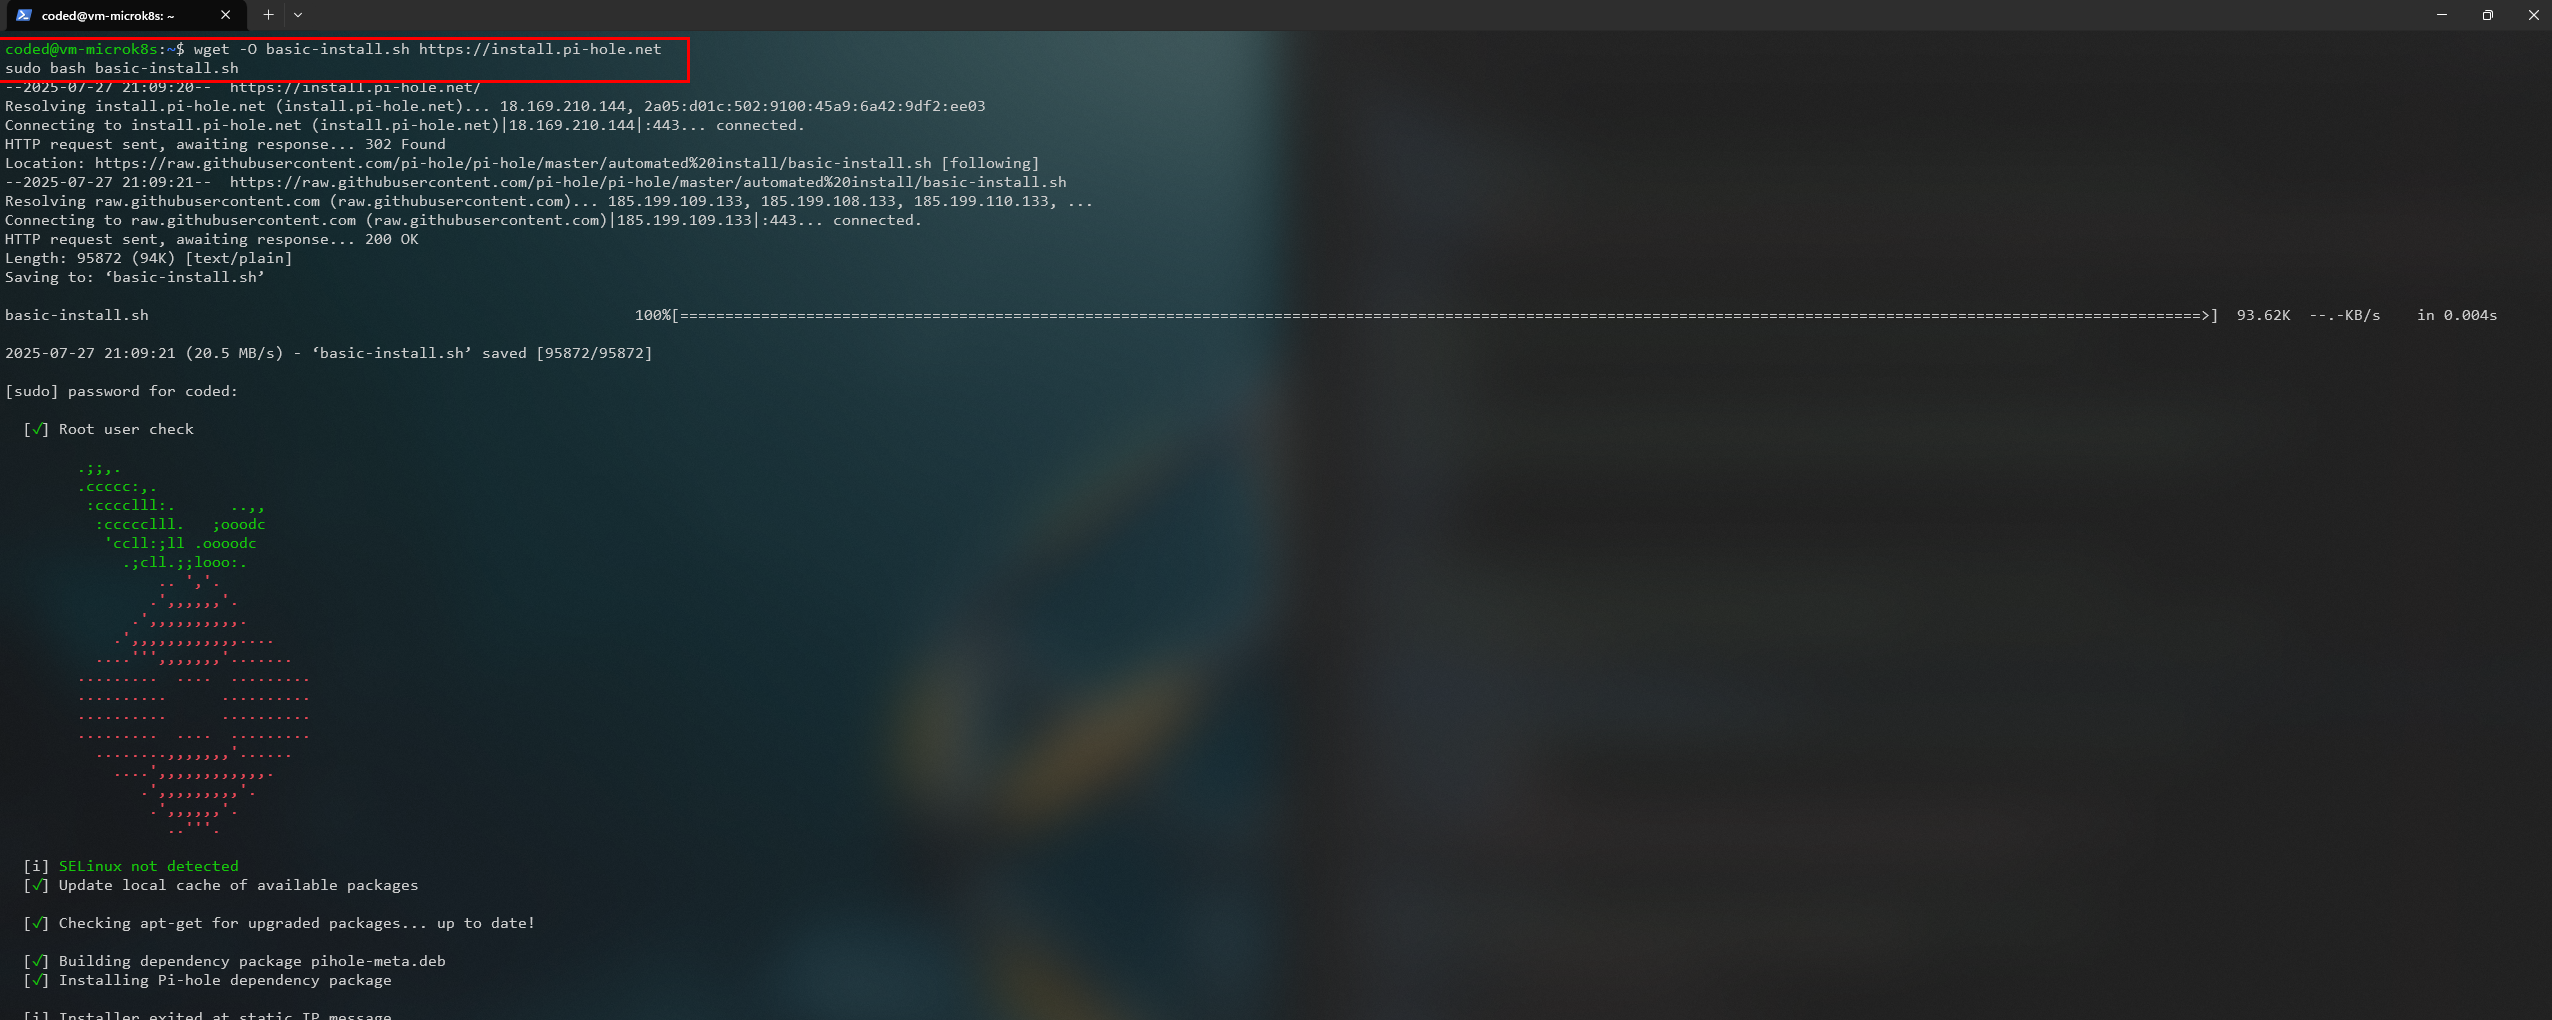Click the raw.githubusercontent.com Location URL line
This screenshot has height=1020, width=2552.
pos(522,163)
